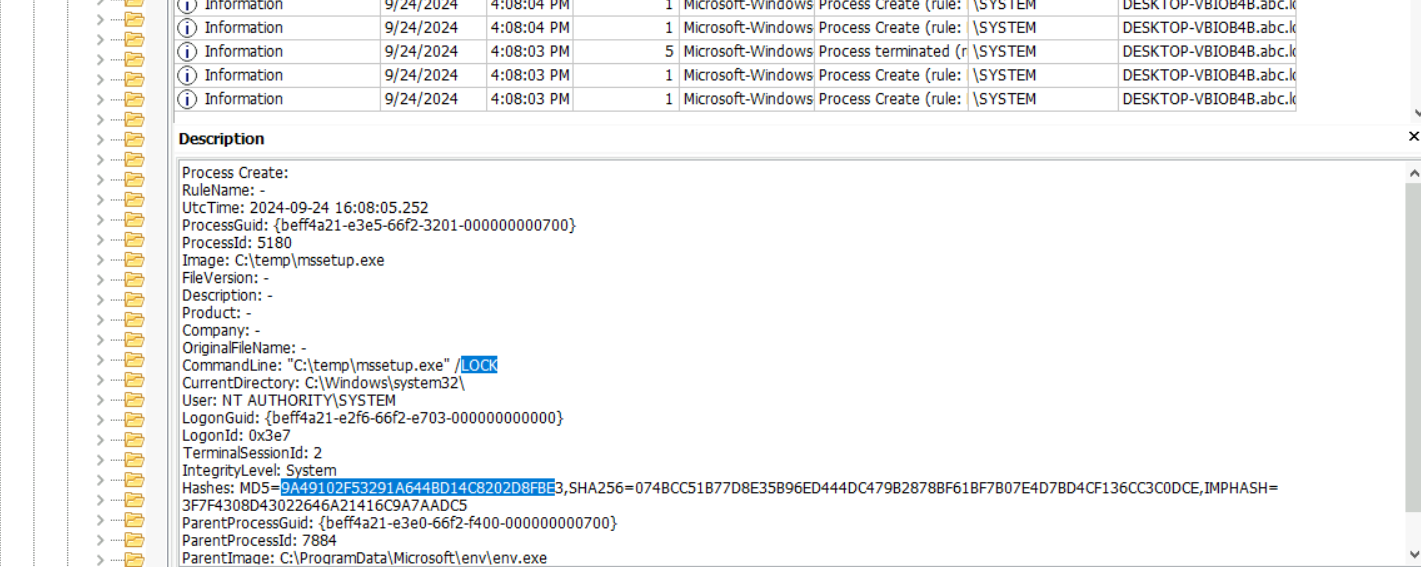Click the ParentImage env.exe path line

pyautogui.click(x=364, y=558)
